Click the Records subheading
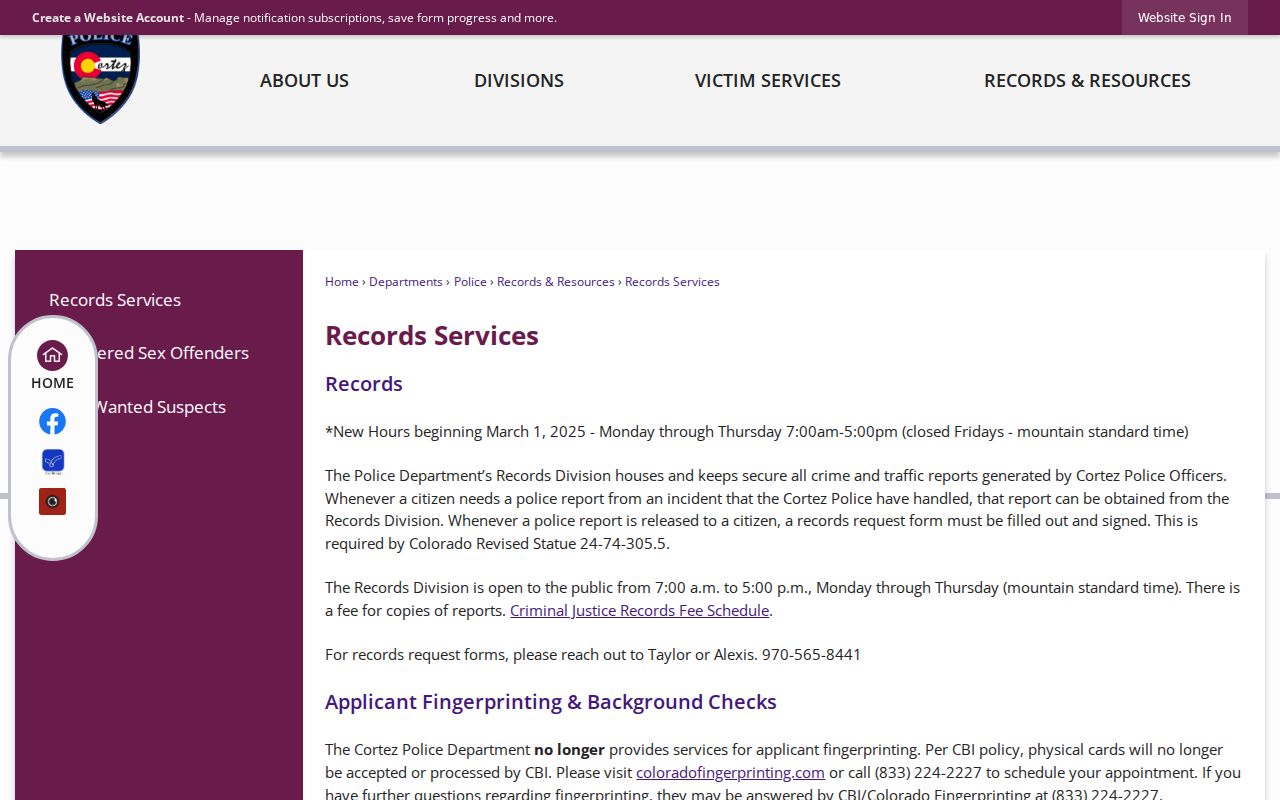The image size is (1280, 800). 364,384
